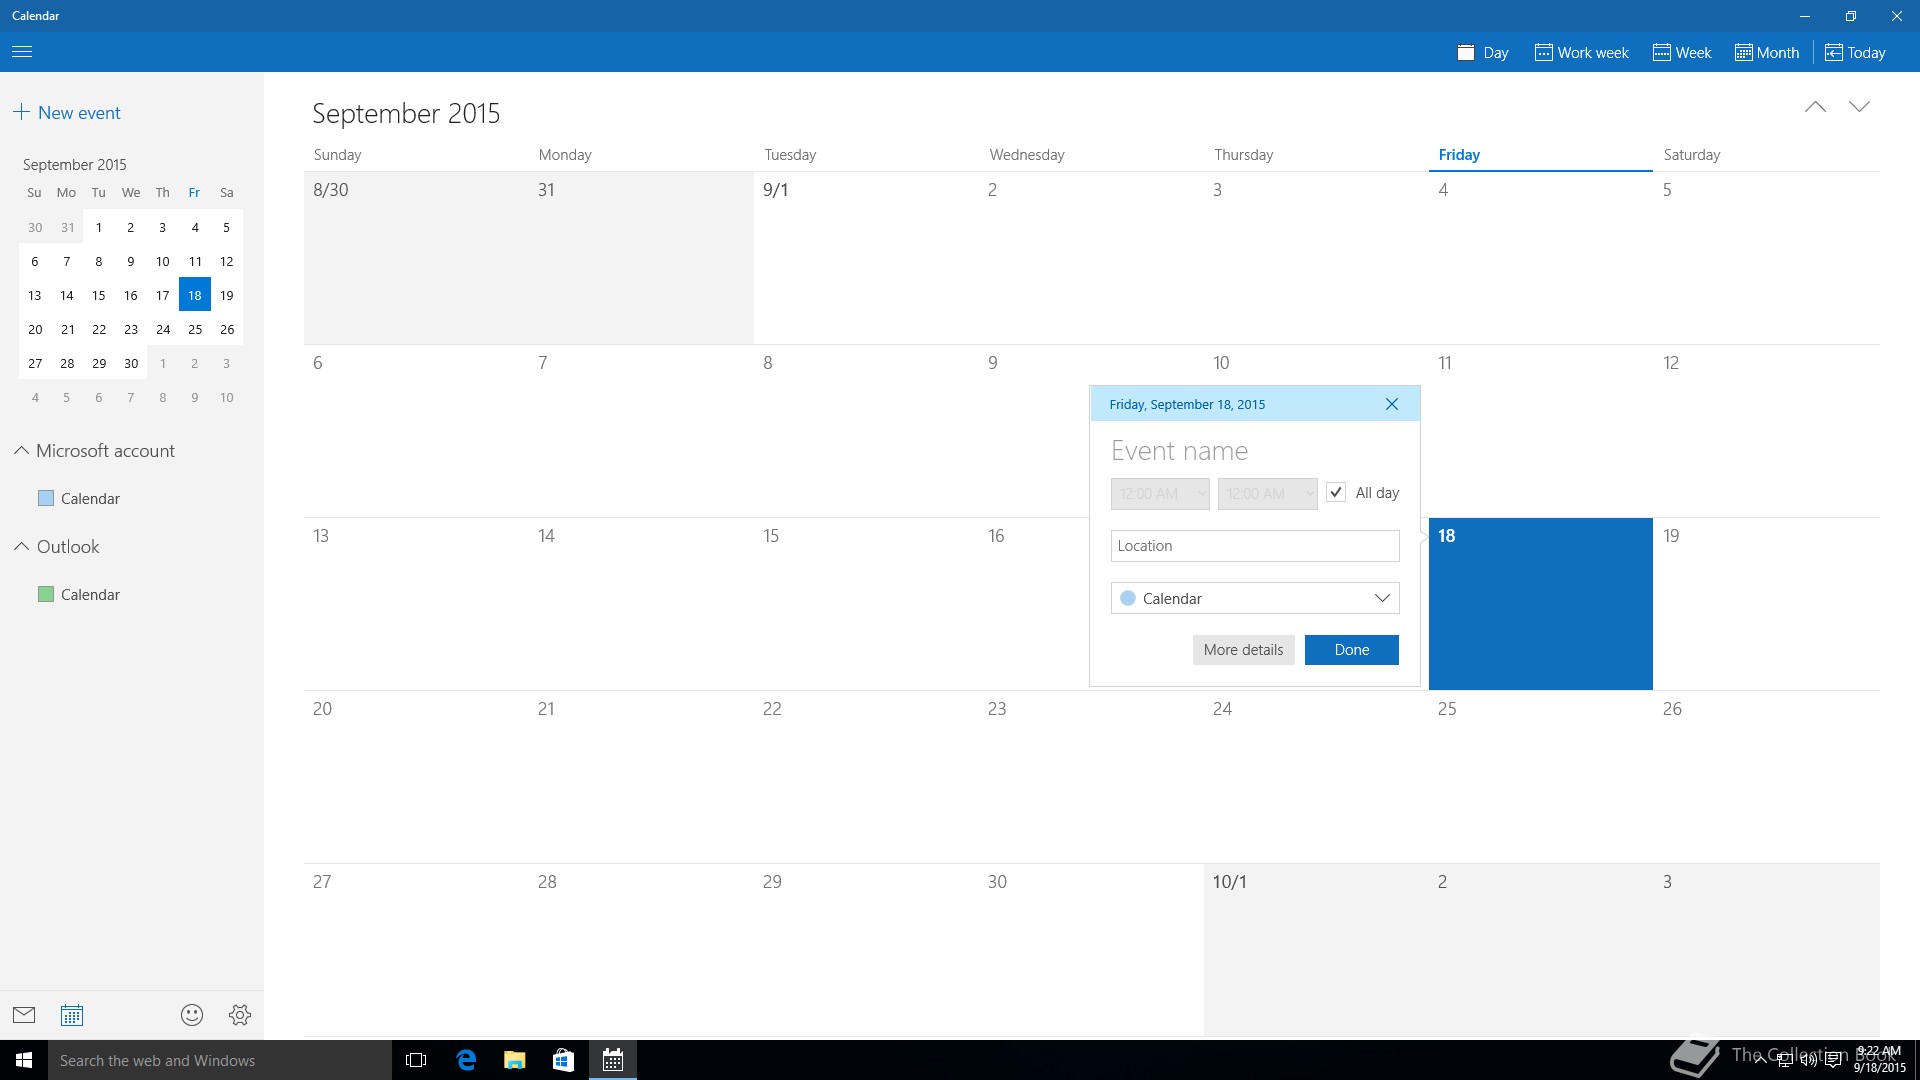Go to next month with down arrow
Viewport: 1920px width, 1080px height.
[x=1859, y=107]
